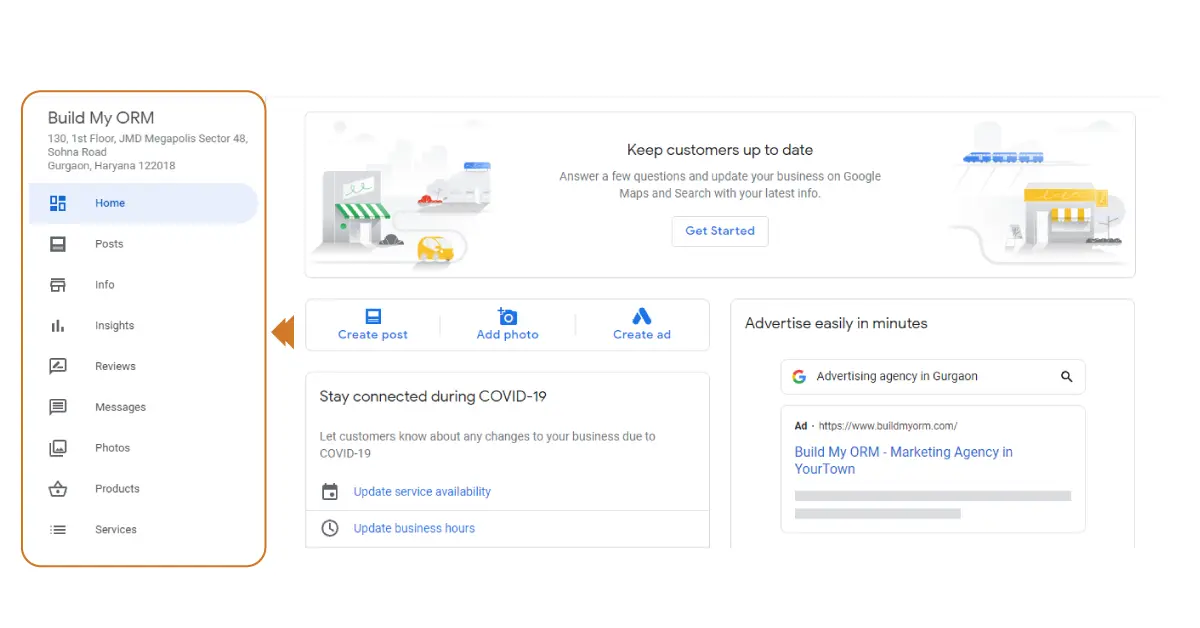This screenshot has height=628, width=1200.
Task: Open Update service availability link
Action: tap(422, 492)
